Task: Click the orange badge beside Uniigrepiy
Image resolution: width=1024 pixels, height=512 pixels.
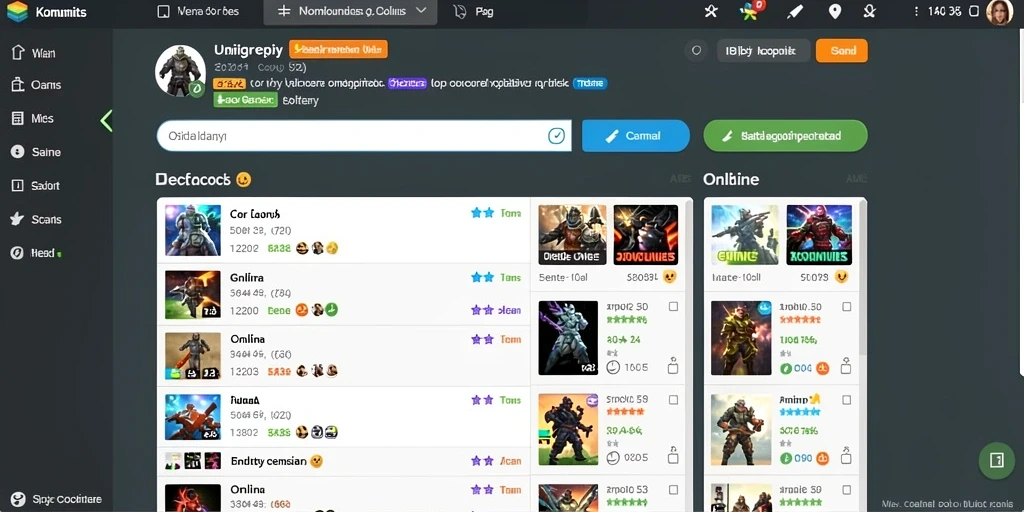Action: pyautogui.click(x=338, y=49)
